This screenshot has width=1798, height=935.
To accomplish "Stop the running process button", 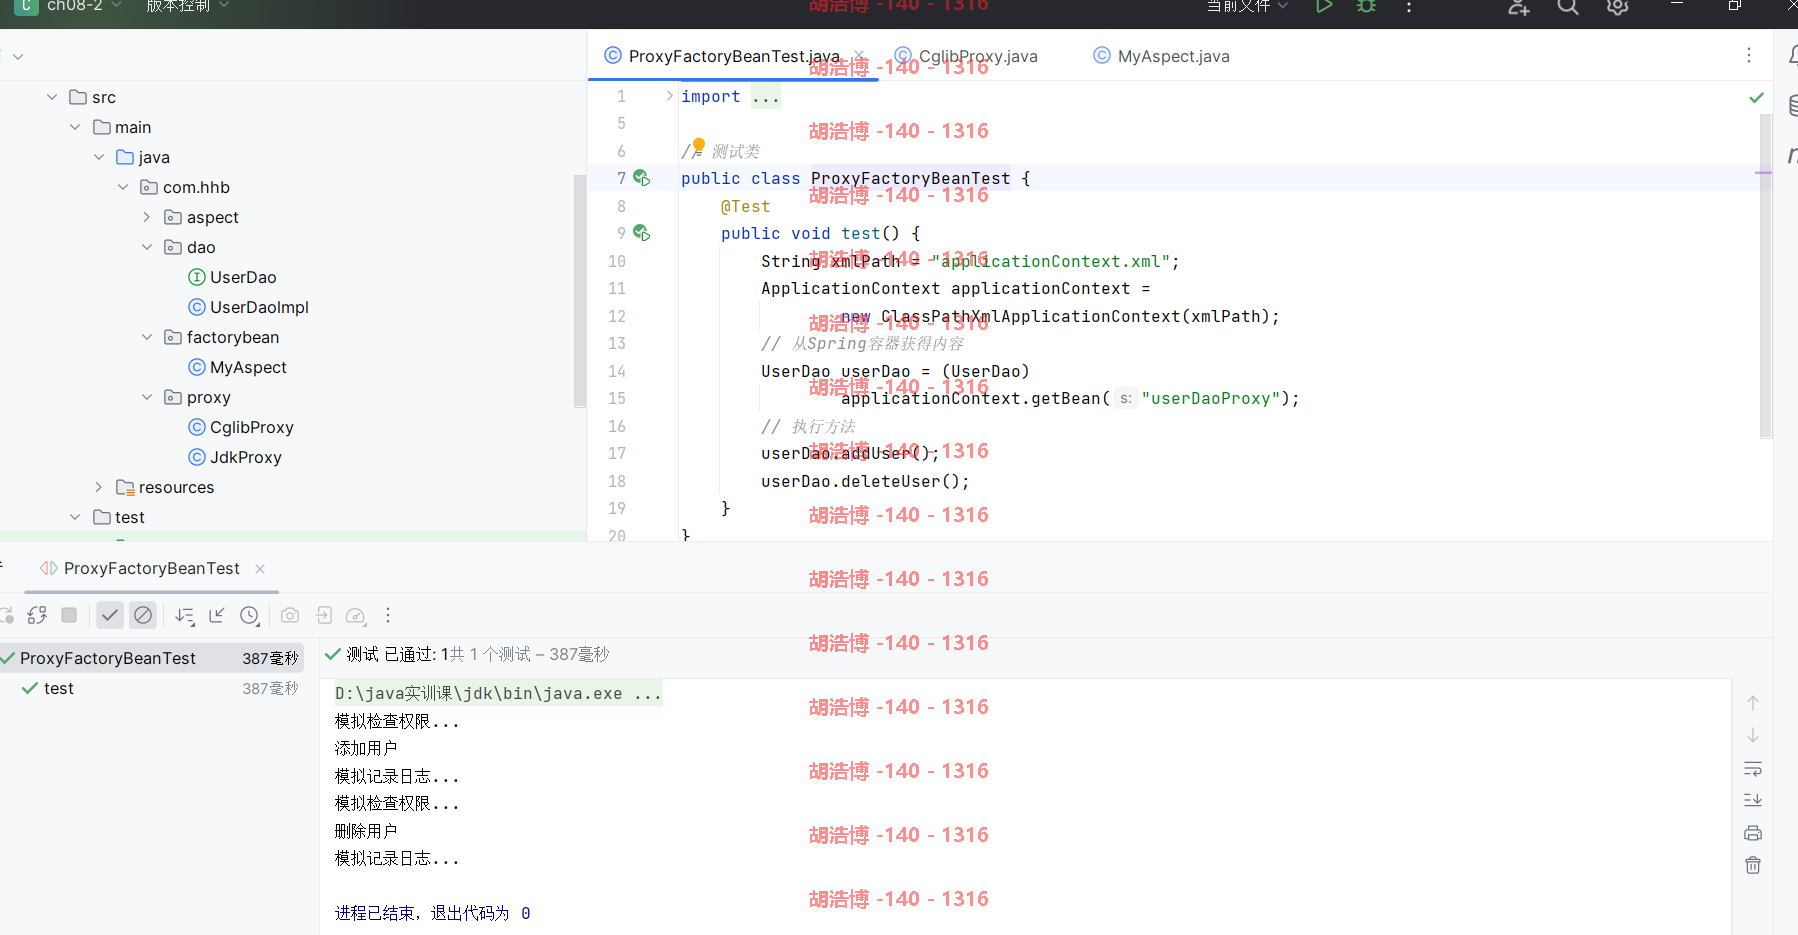I will 69,615.
